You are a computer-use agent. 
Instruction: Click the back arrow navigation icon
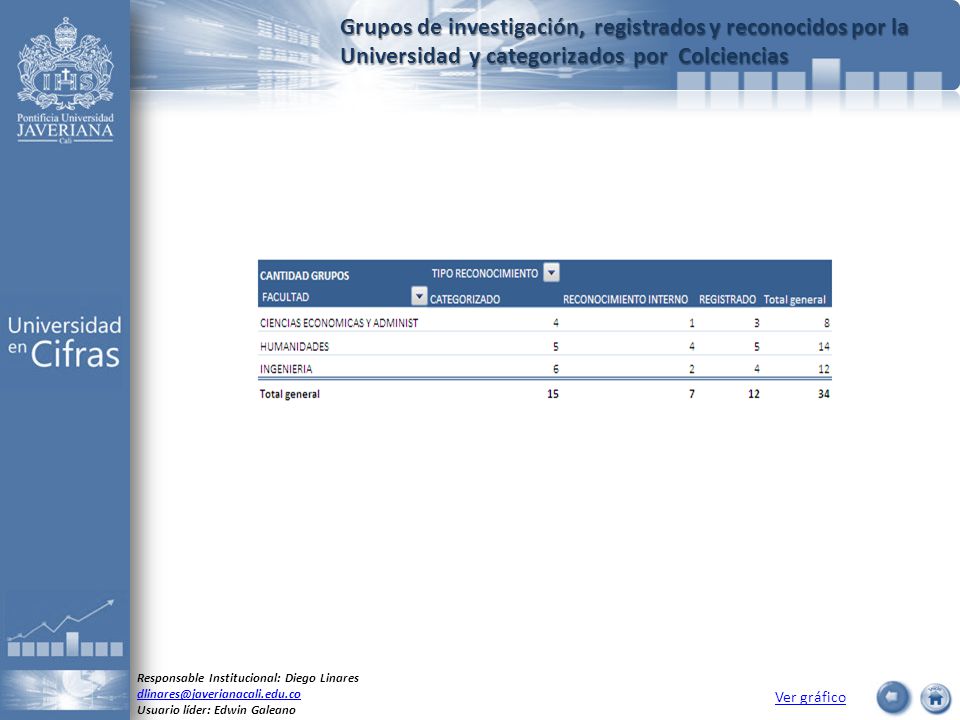pyautogui.click(x=893, y=697)
